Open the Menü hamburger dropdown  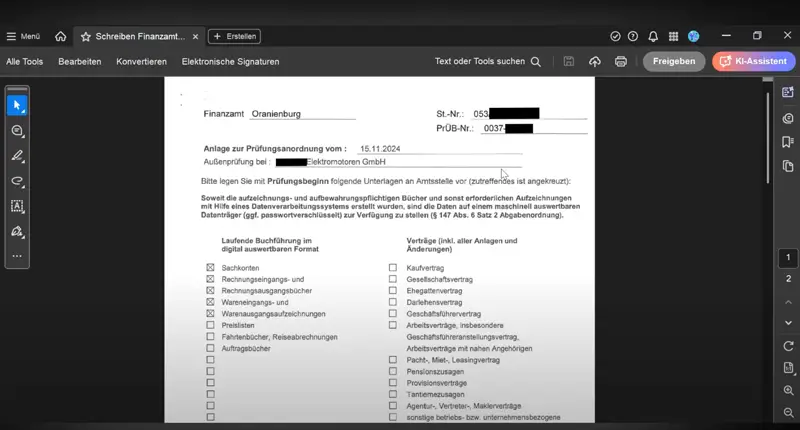pyautogui.click(x=23, y=36)
